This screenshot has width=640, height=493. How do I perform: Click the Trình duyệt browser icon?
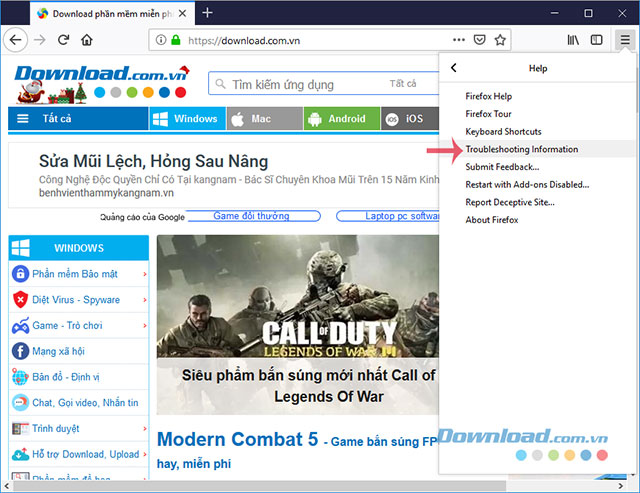pos(20,429)
